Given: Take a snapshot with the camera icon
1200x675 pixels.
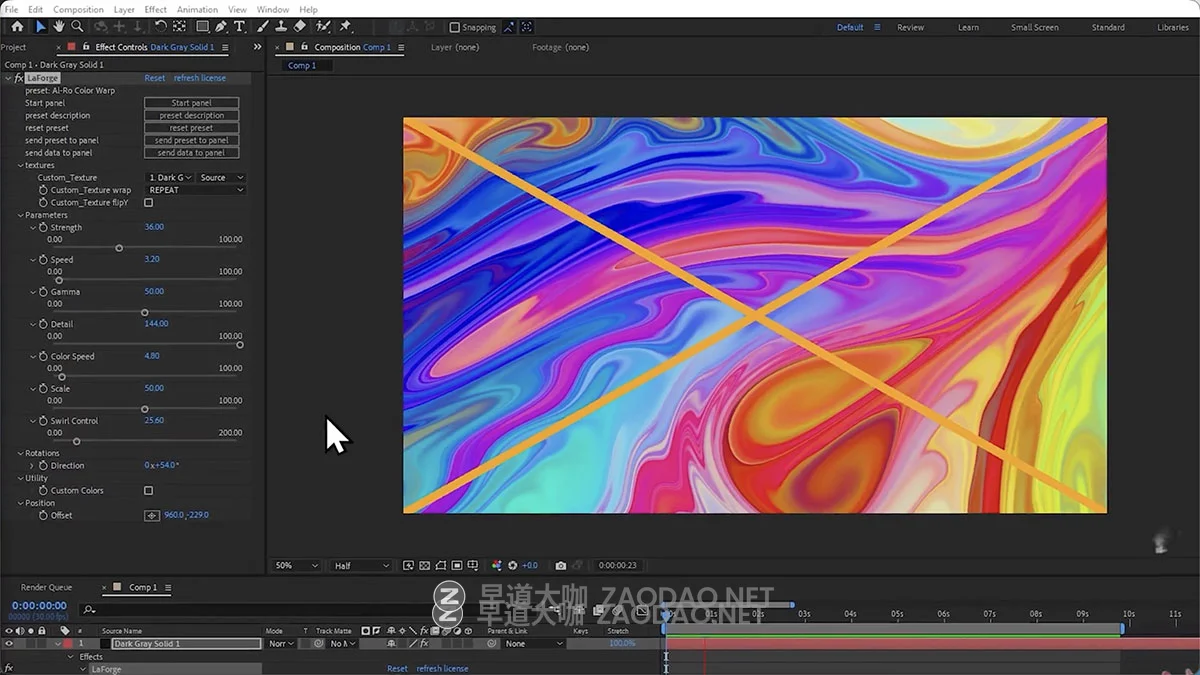Looking at the screenshot, I should click(x=561, y=565).
